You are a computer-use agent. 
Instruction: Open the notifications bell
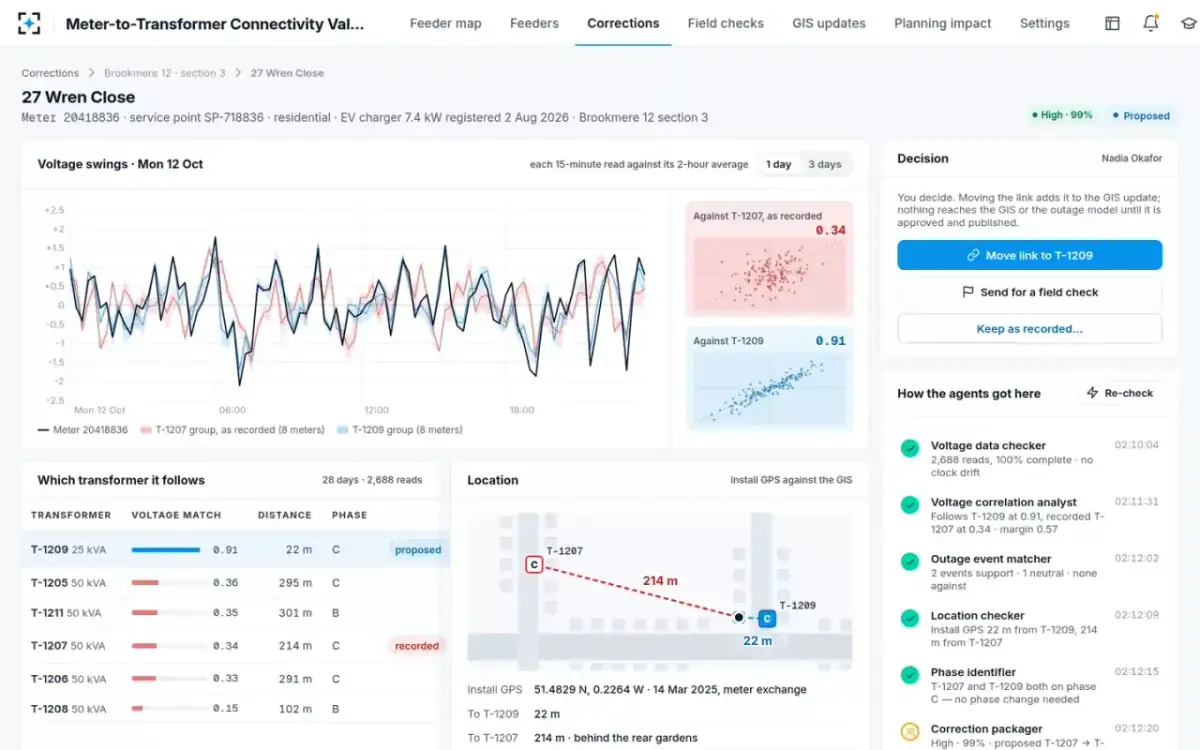[1150, 23]
